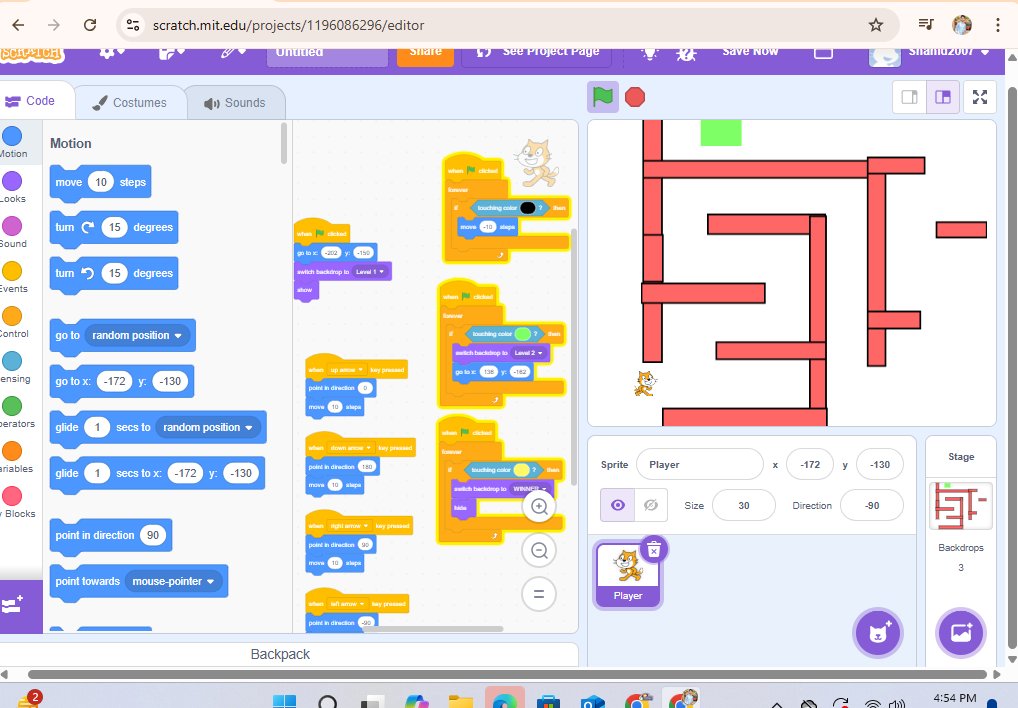The width and height of the screenshot is (1018, 708).
Task: Reload the browser page
Action: click(90, 25)
